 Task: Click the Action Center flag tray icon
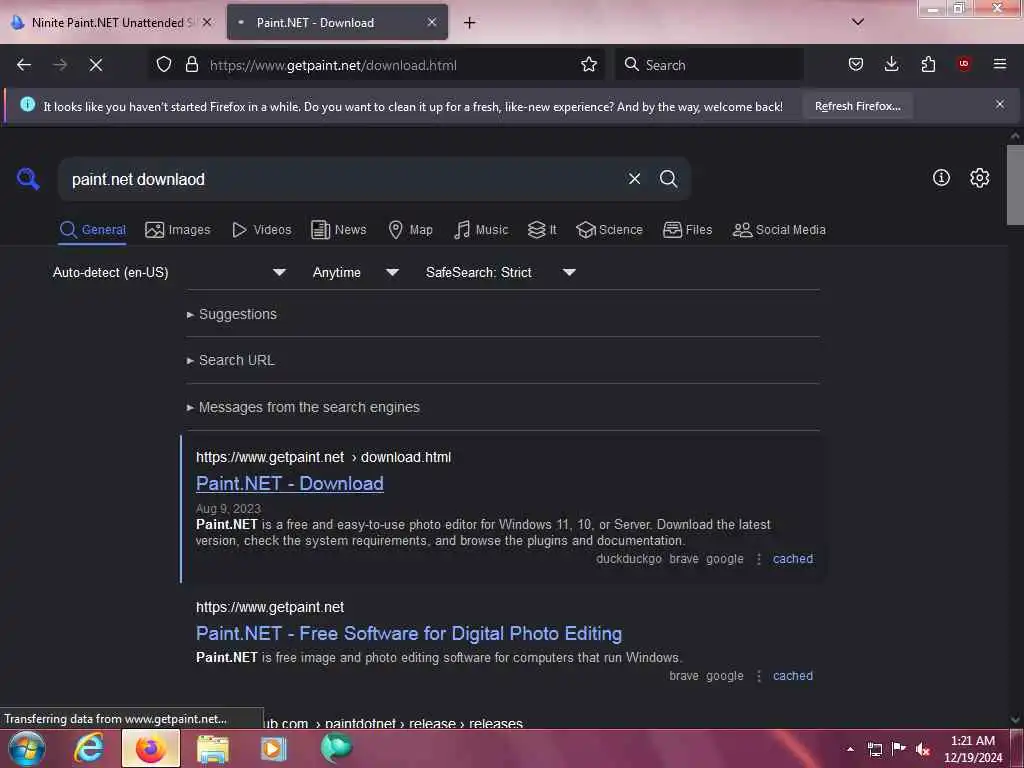point(899,749)
